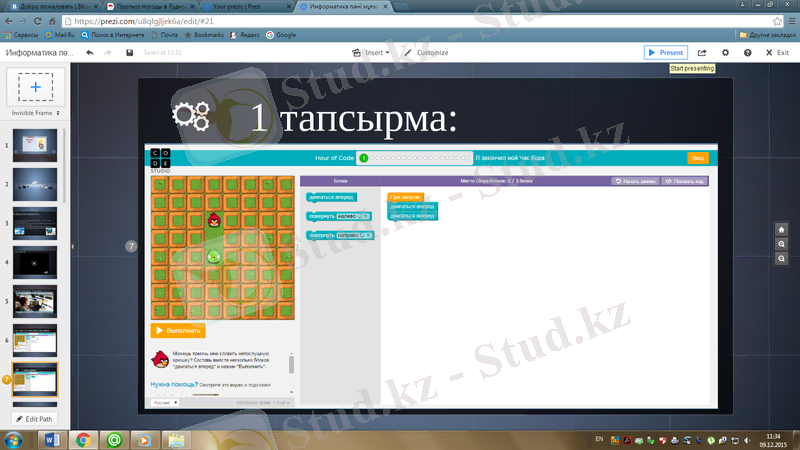Zoom in using the canvas magnifier

pyautogui.click(x=781, y=244)
